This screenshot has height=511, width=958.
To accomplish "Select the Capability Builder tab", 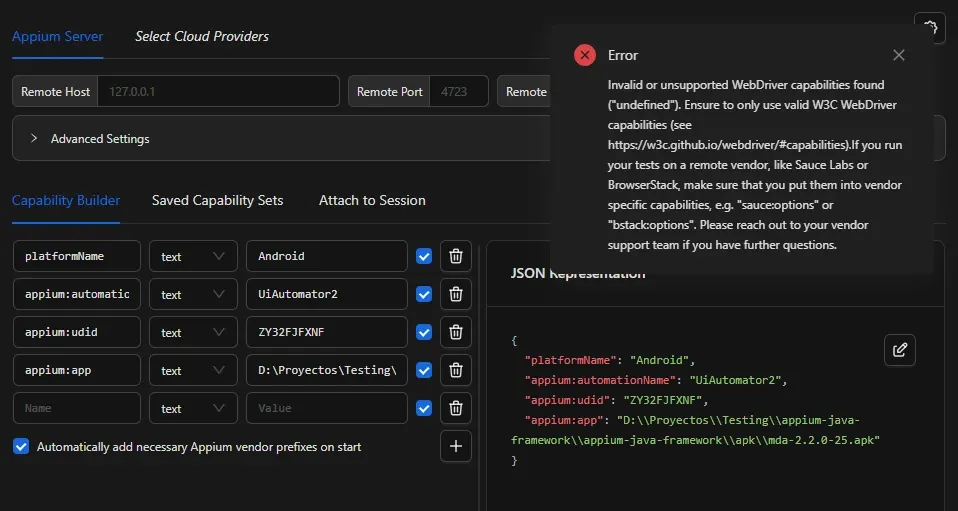I will click(66, 200).
